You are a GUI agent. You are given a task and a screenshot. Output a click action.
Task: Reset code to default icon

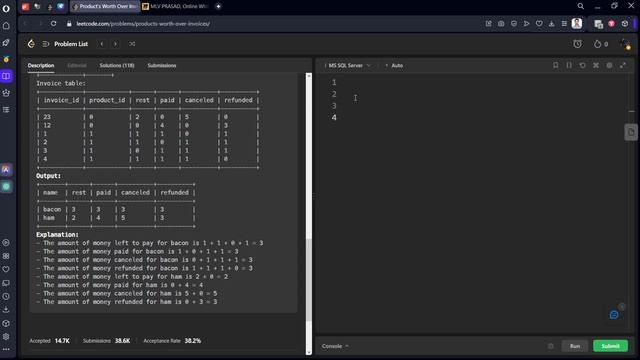582,65
